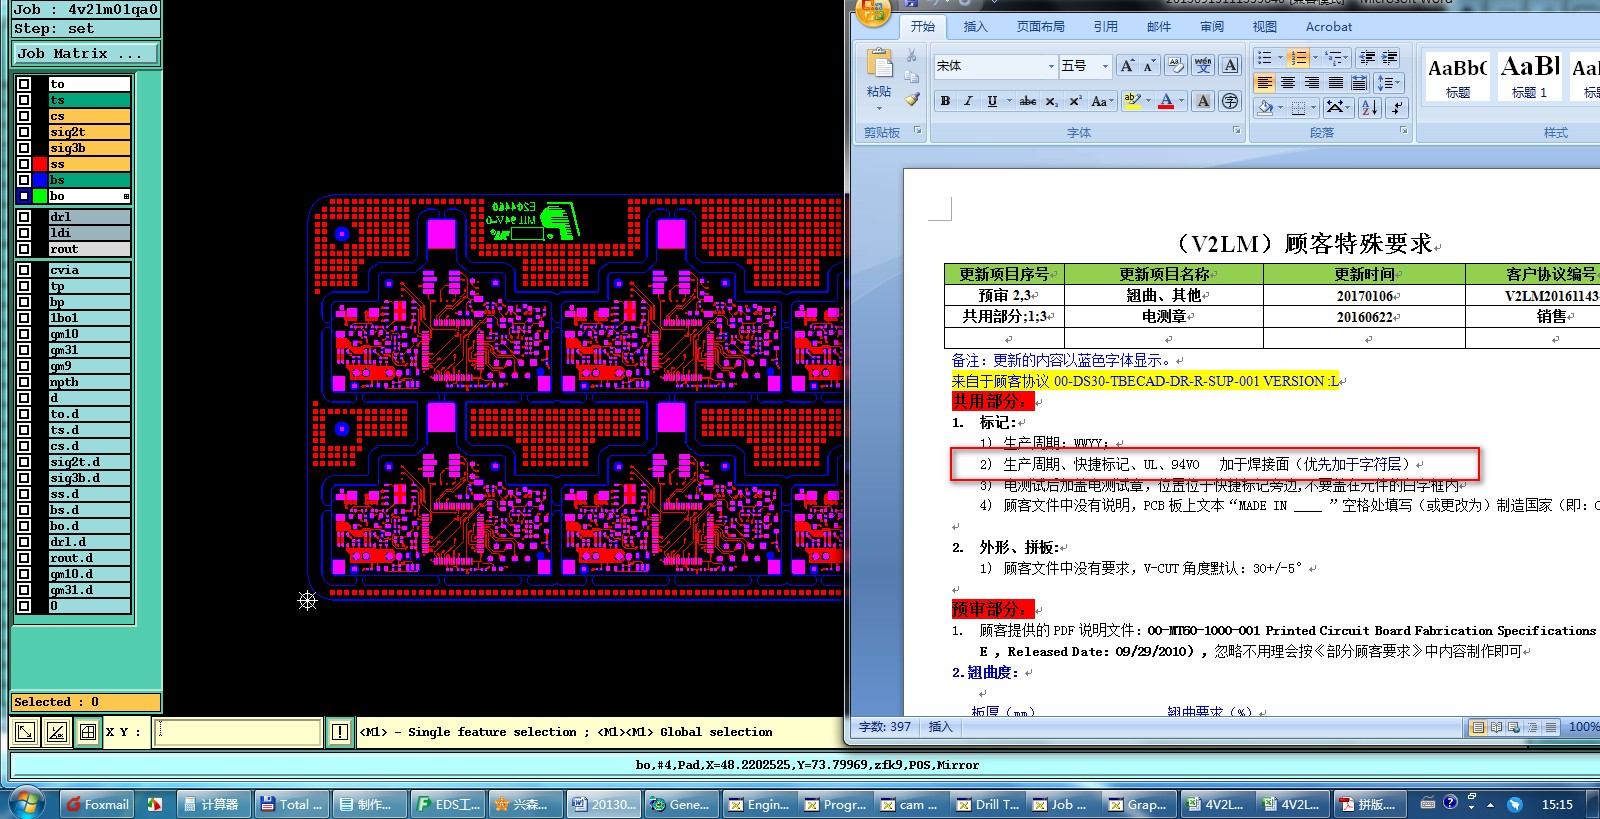Expand the 字体 font dialog launcher
1600x819 pixels.
coord(1237,131)
